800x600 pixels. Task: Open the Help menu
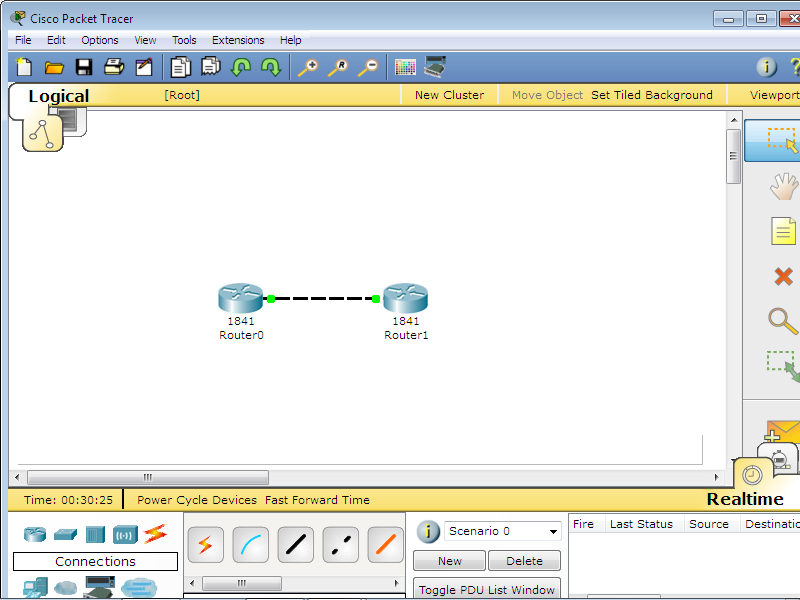point(290,40)
